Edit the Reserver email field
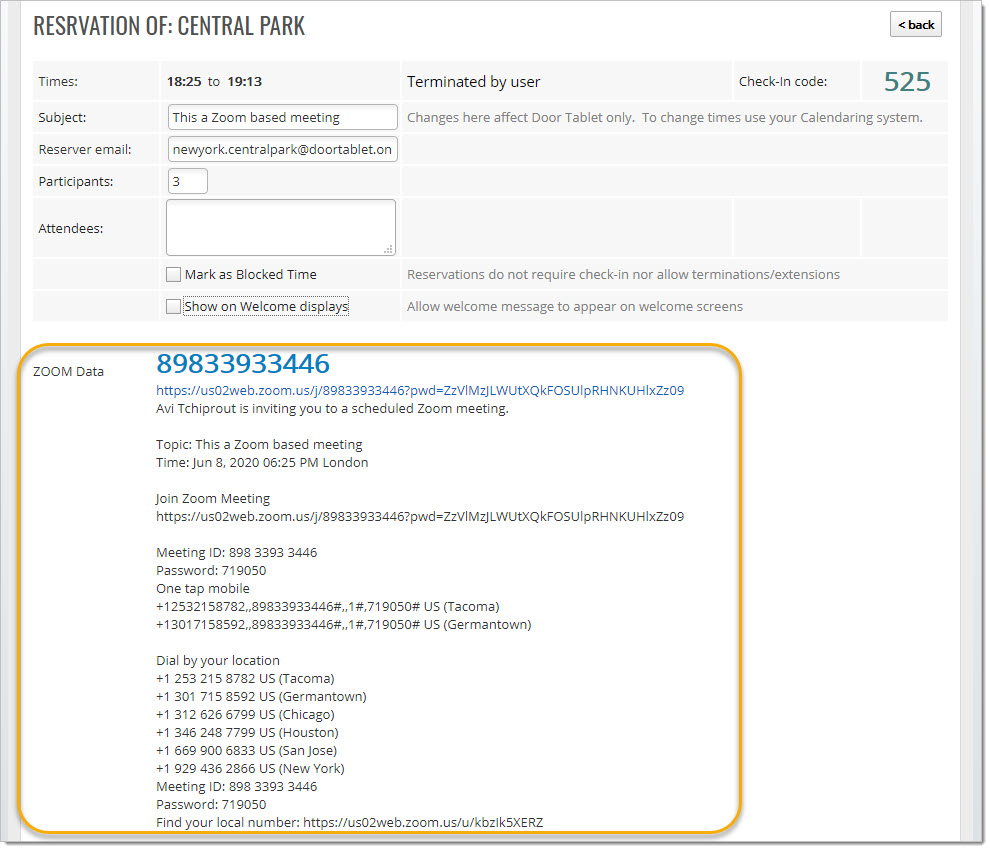Viewport: 990px width, 850px height. pos(282,150)
